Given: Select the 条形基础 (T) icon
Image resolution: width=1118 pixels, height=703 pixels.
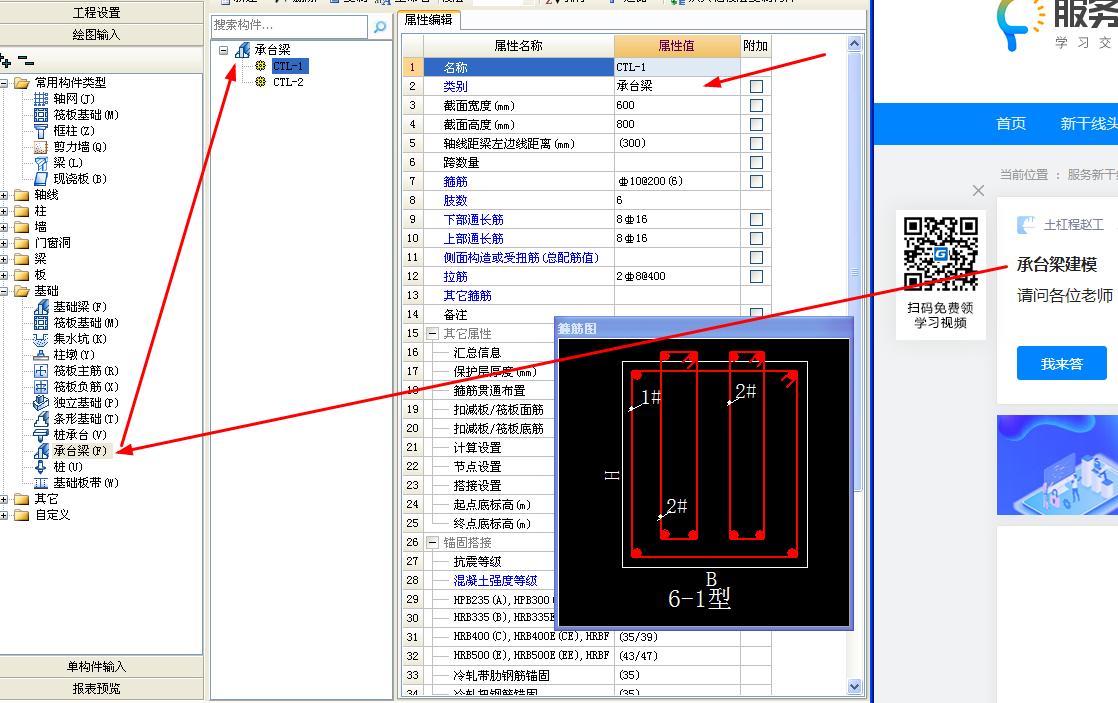Looking at the screenshot, I should click(41, 419).
